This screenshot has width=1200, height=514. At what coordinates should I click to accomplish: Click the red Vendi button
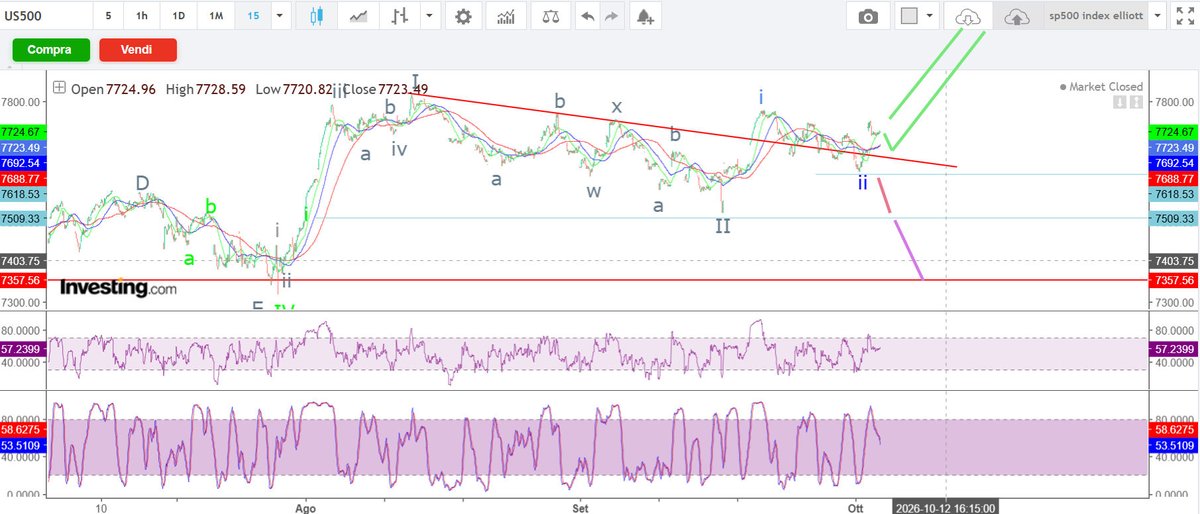pyautogui.click(x=137, y=49)
